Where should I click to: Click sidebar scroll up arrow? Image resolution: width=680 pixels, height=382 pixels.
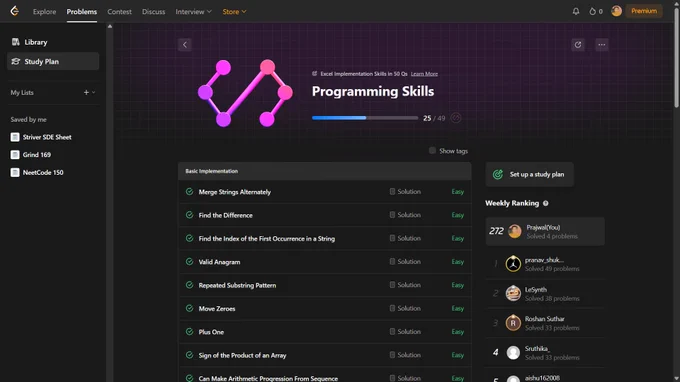[110, 26]
